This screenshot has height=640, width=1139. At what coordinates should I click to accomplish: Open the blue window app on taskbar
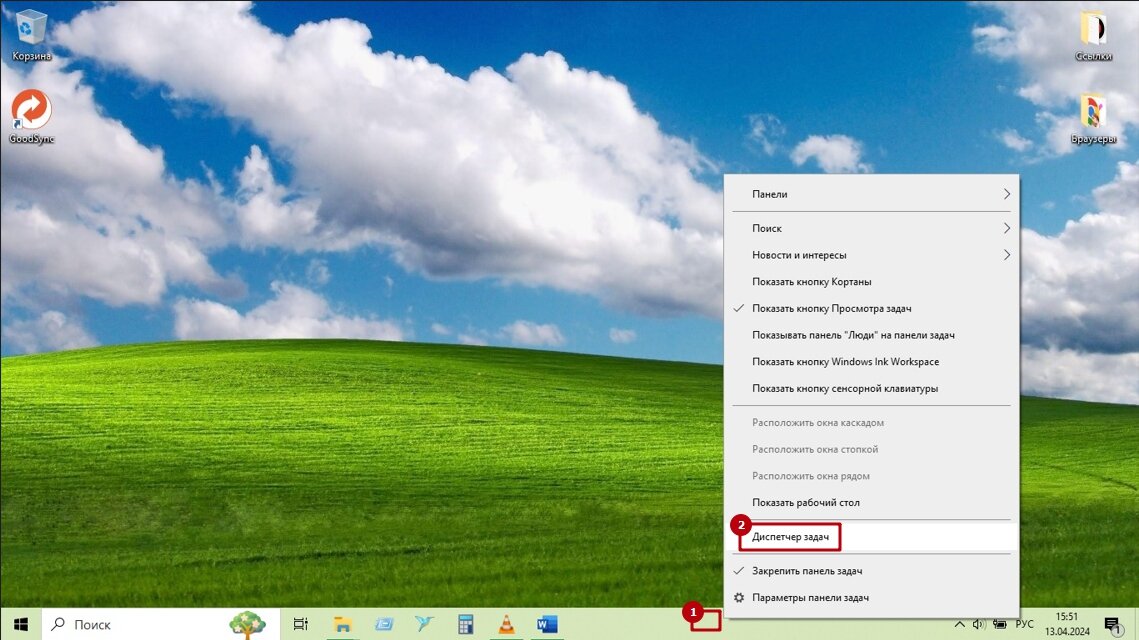click(x=384, y=624)
